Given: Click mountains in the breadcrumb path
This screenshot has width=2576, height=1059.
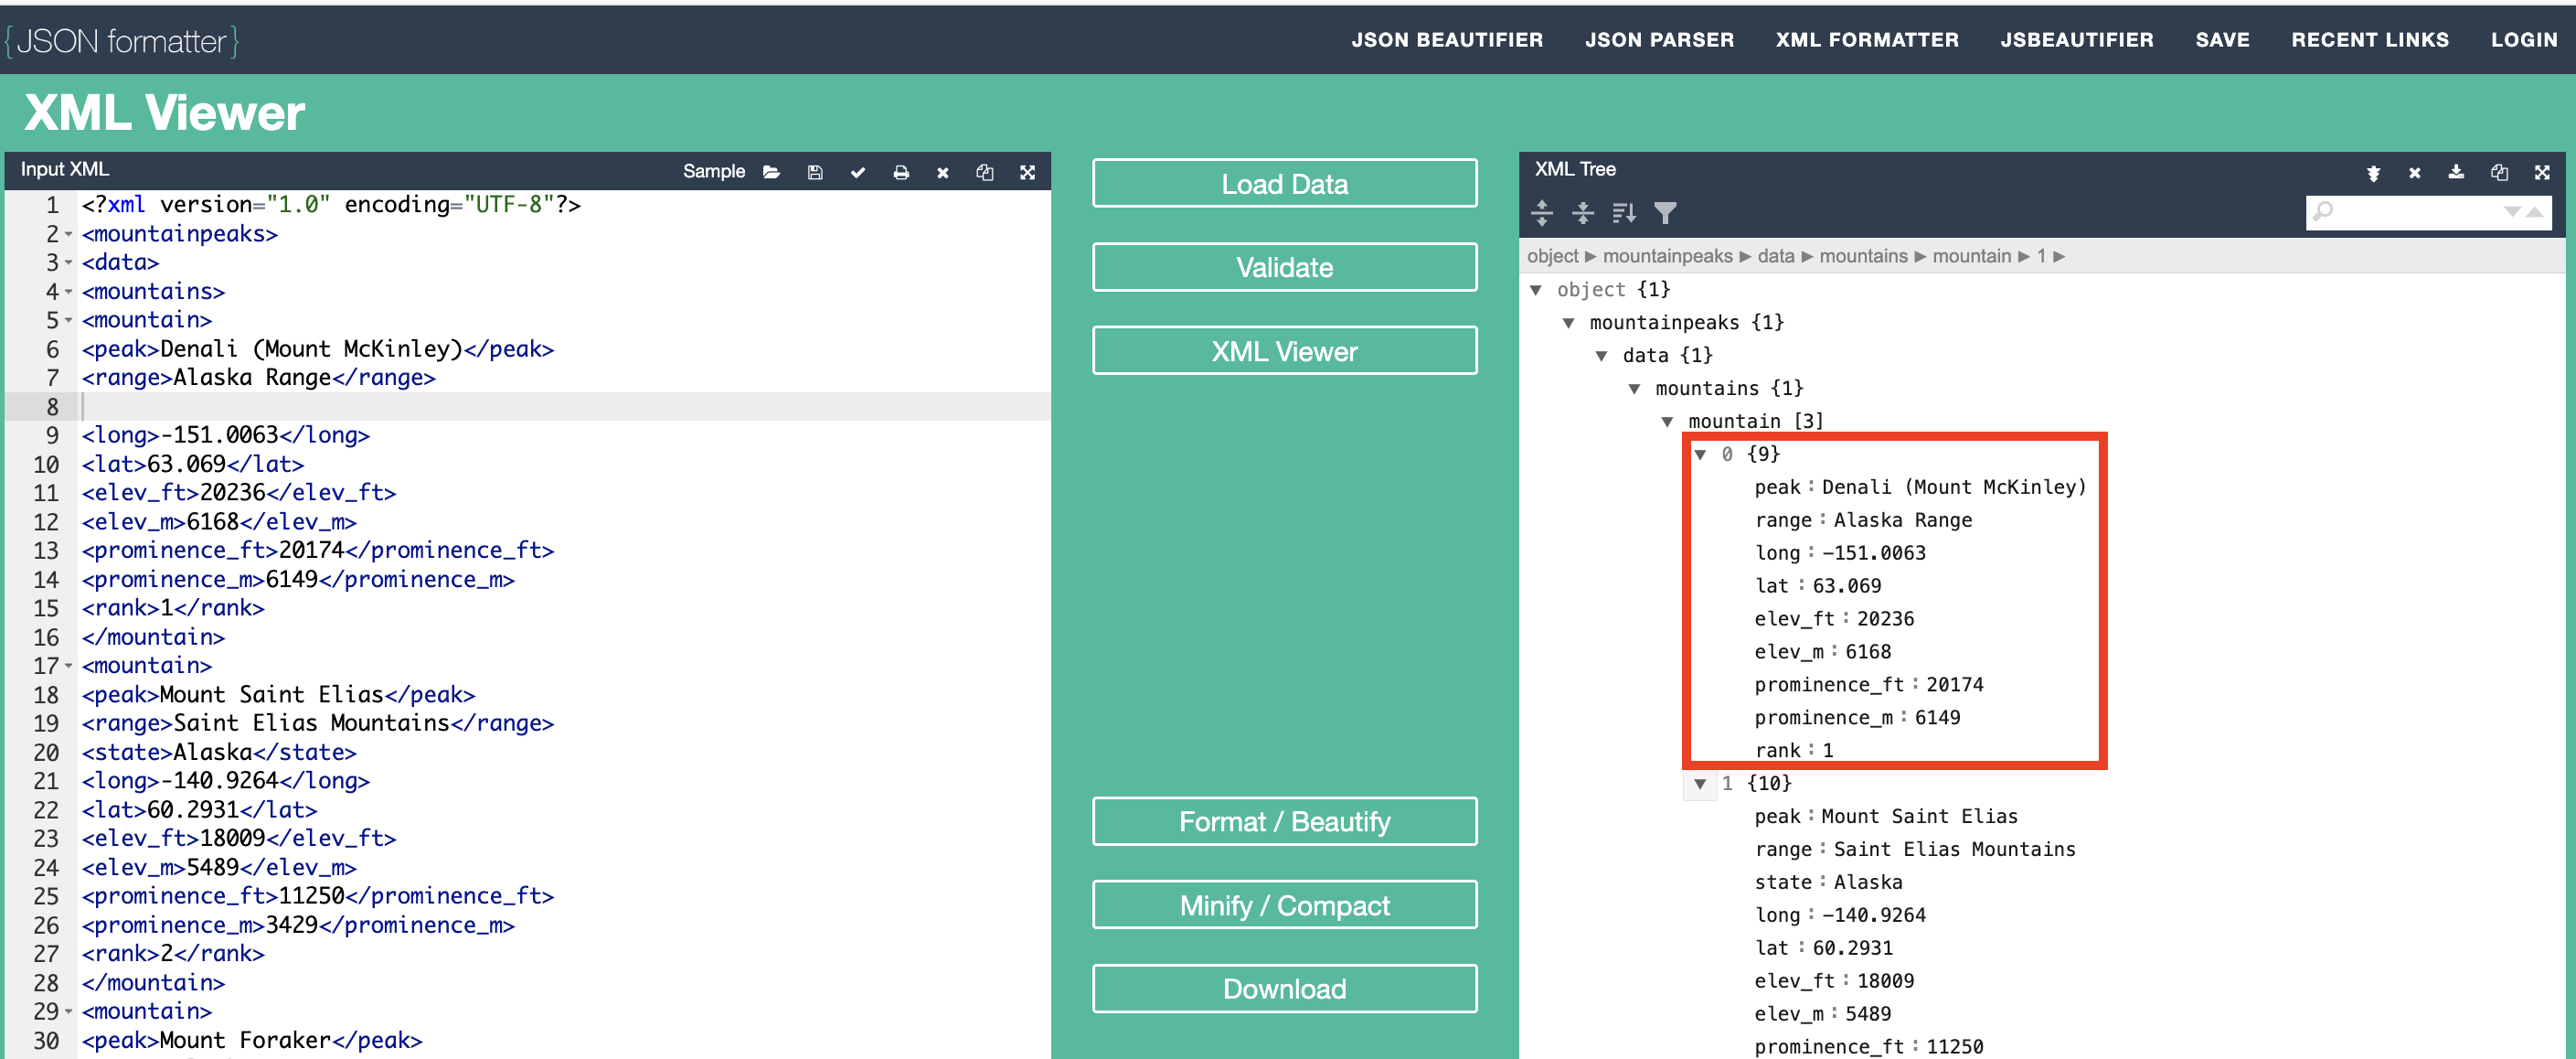Looking at the screenshot, I should [1862, 256].
